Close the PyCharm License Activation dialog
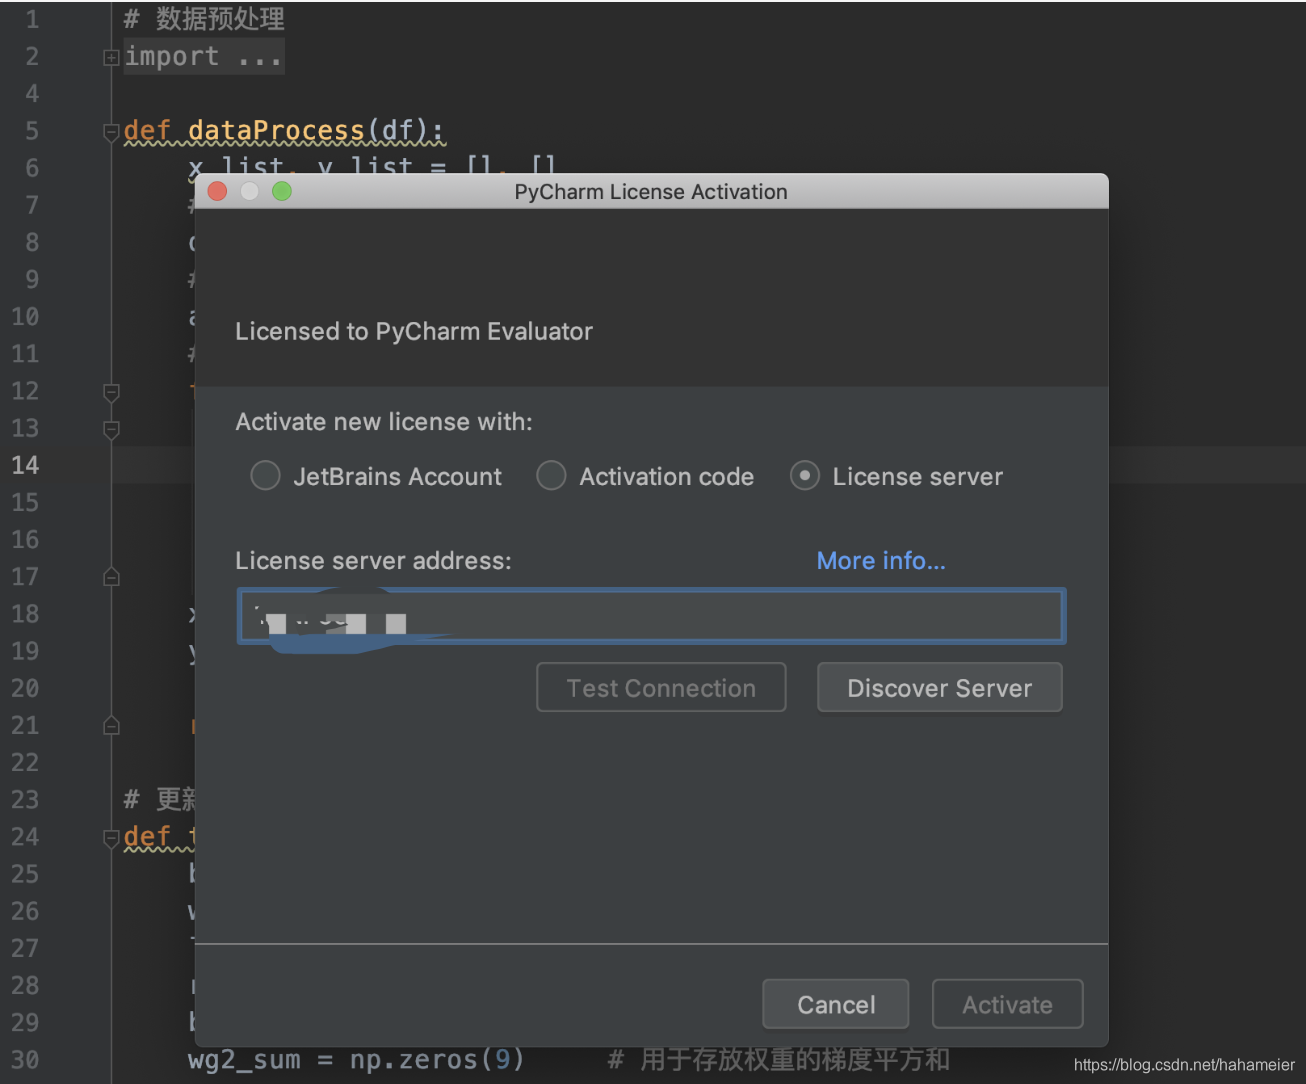The image size is (1306, 1084). point(217,191)
